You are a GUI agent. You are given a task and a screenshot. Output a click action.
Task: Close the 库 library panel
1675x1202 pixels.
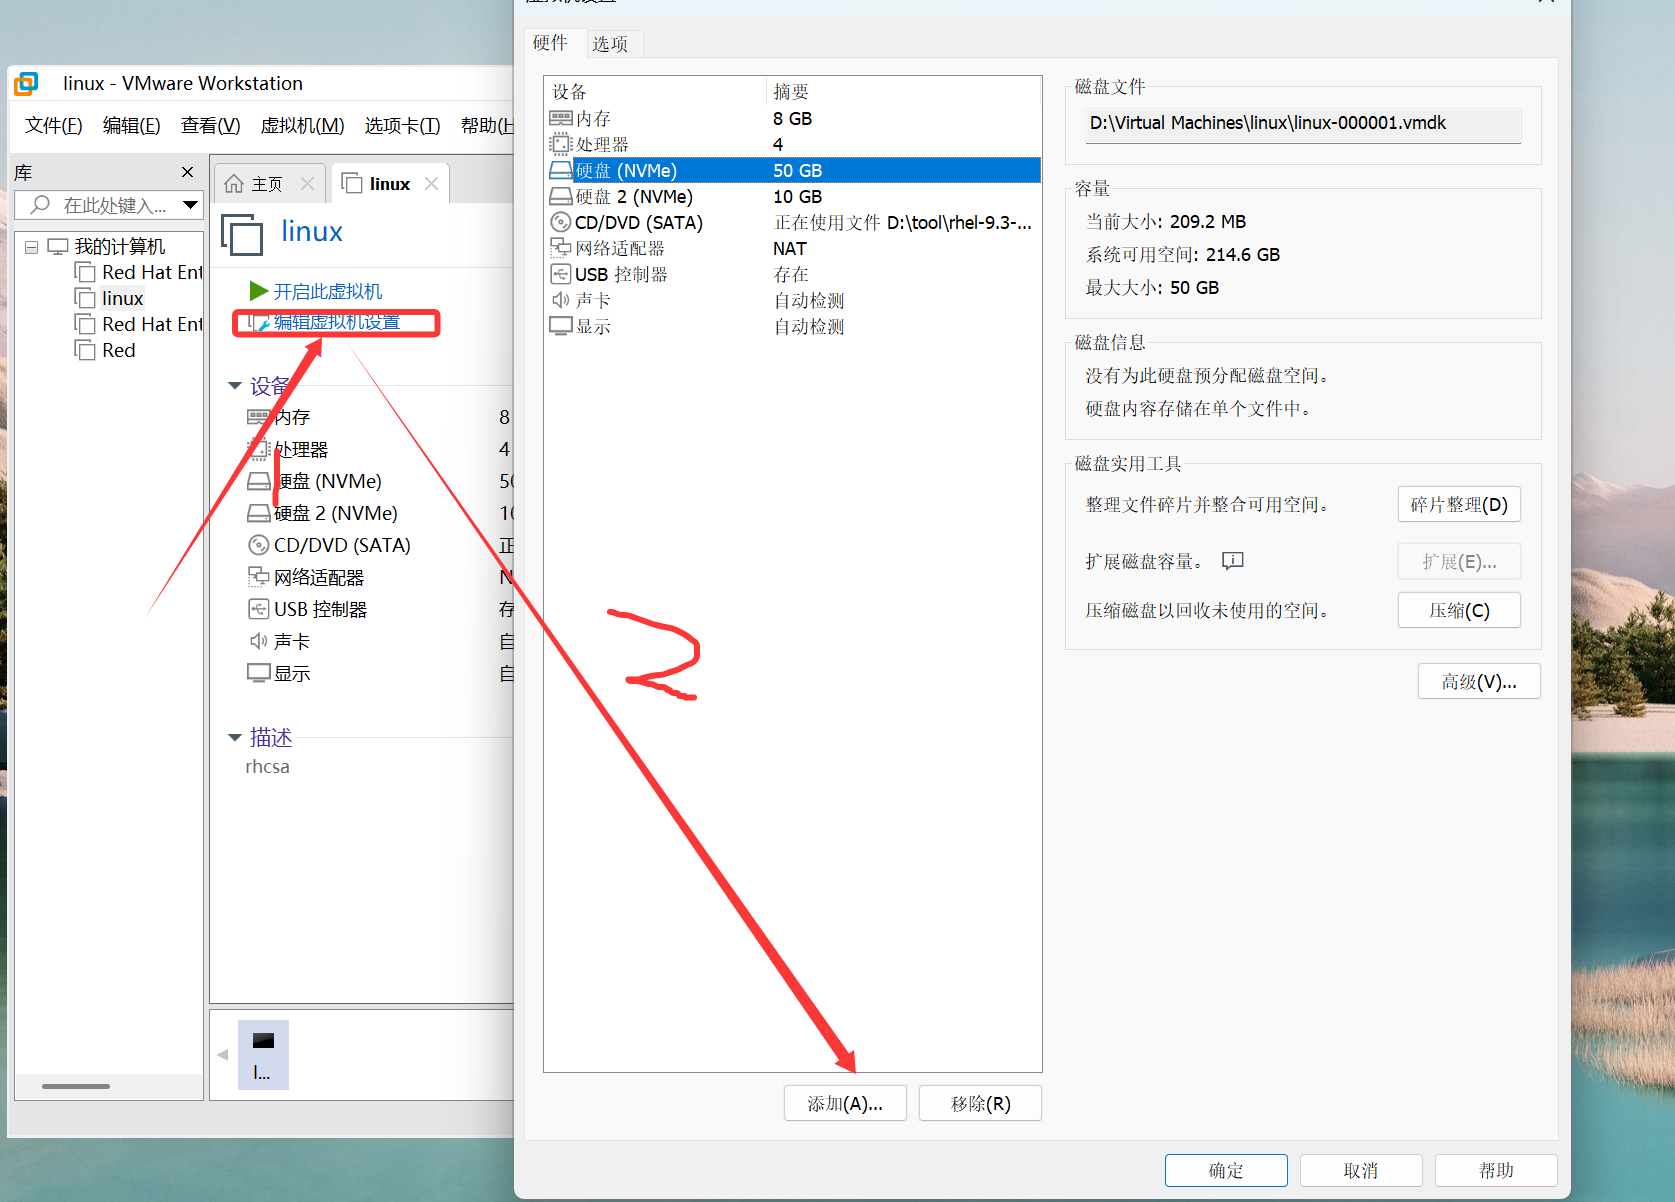(x=187, y=172)
